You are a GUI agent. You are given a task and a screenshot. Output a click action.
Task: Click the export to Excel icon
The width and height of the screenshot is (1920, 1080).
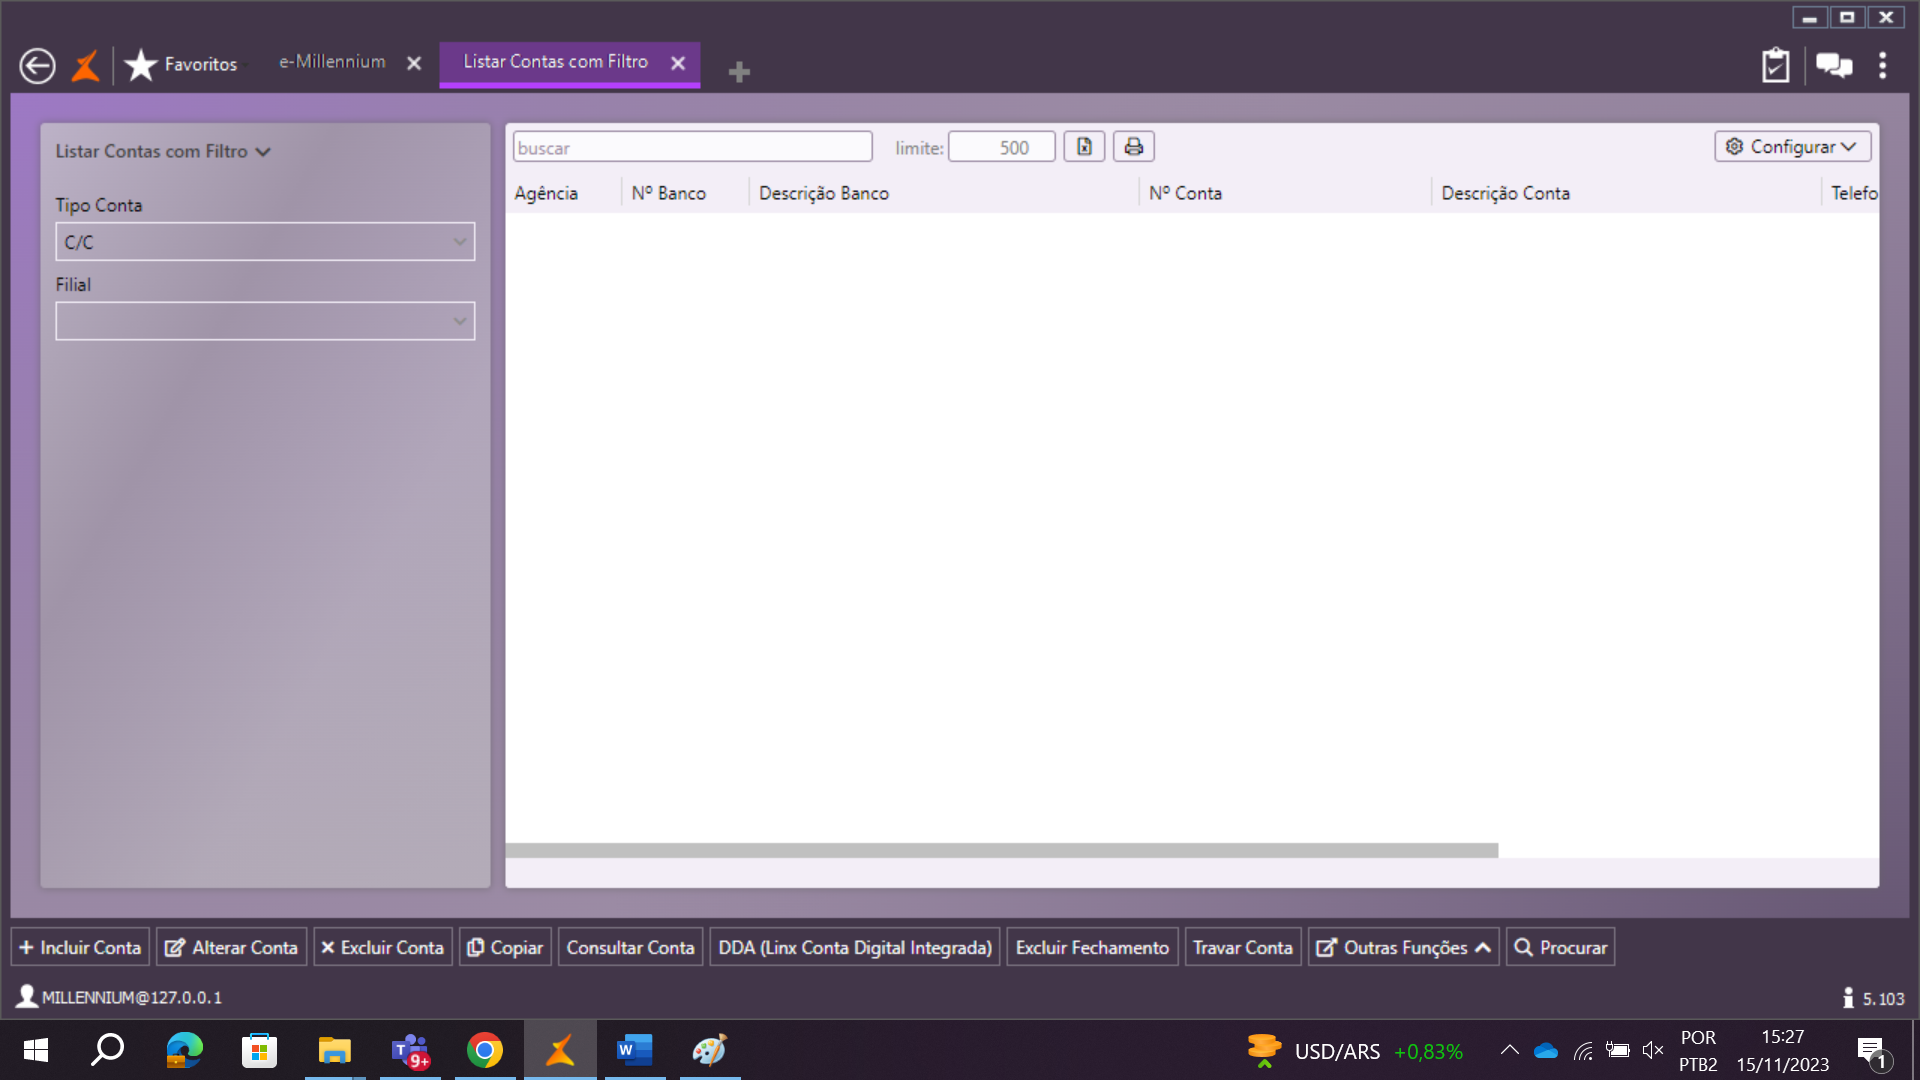[1084, 147]
